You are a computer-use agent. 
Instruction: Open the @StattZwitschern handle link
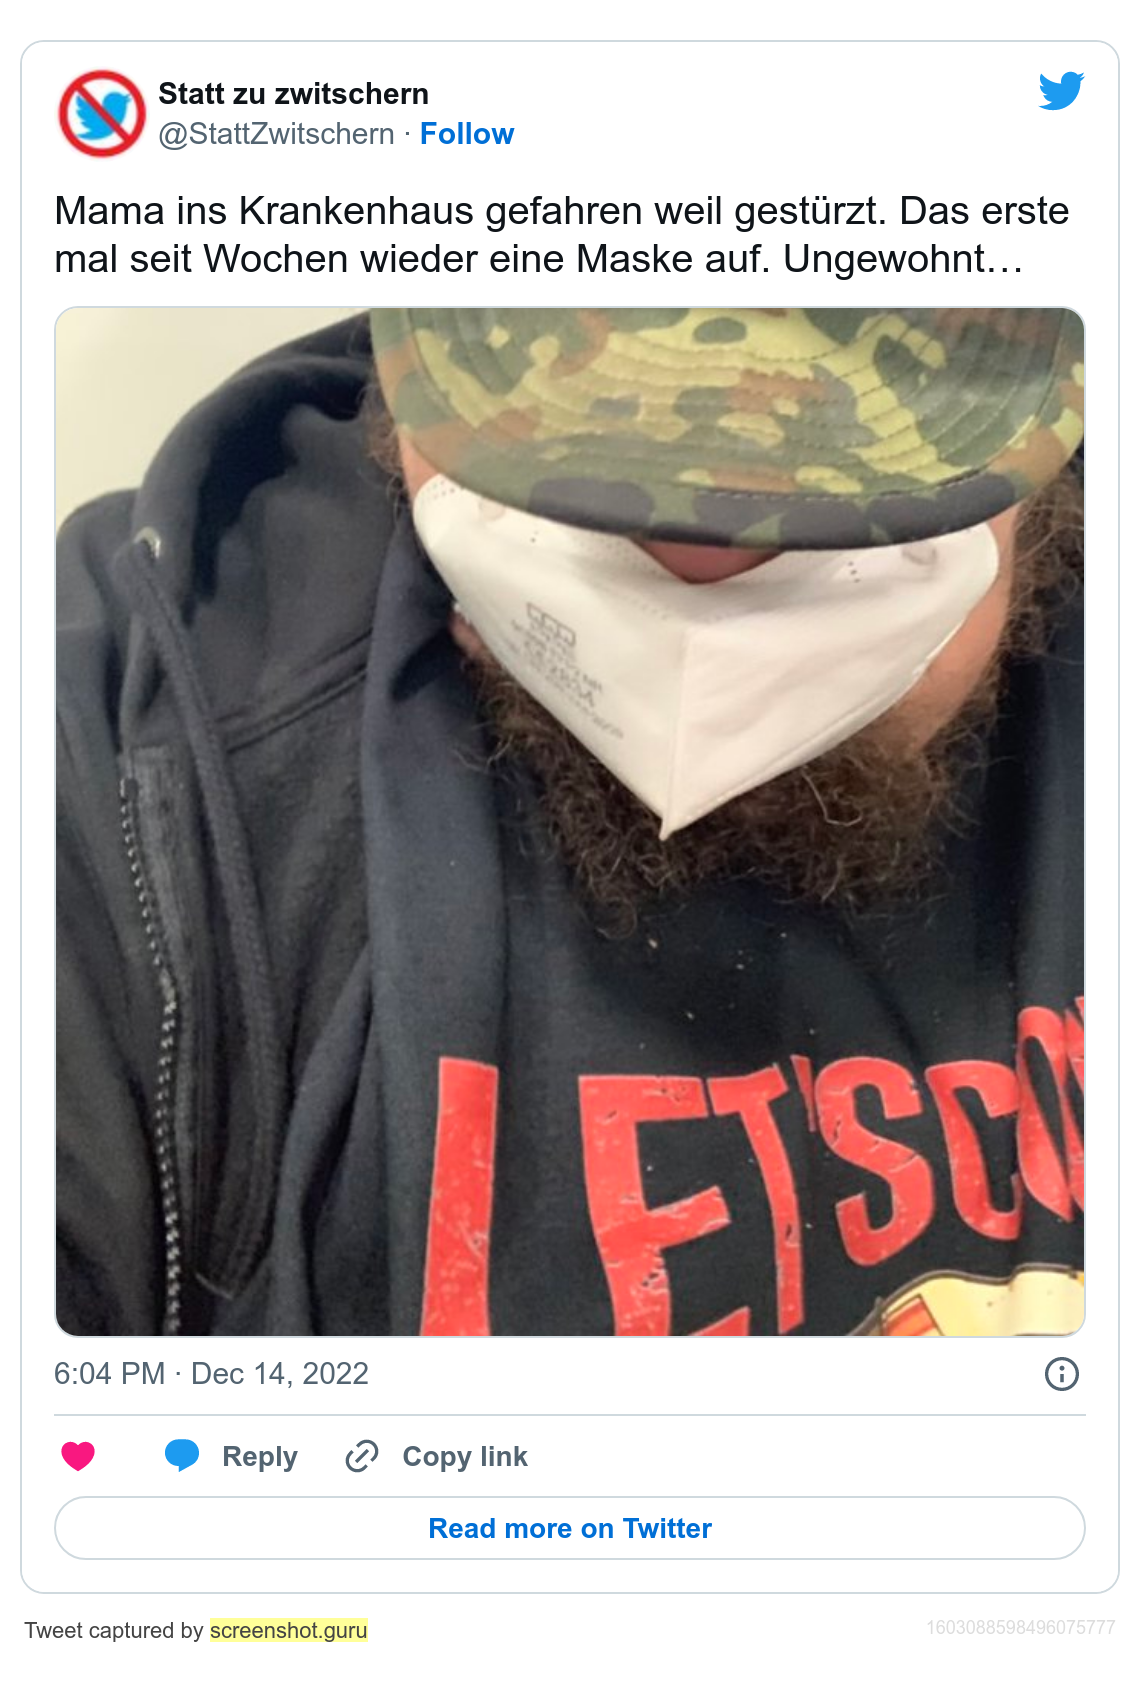point(276,134)
